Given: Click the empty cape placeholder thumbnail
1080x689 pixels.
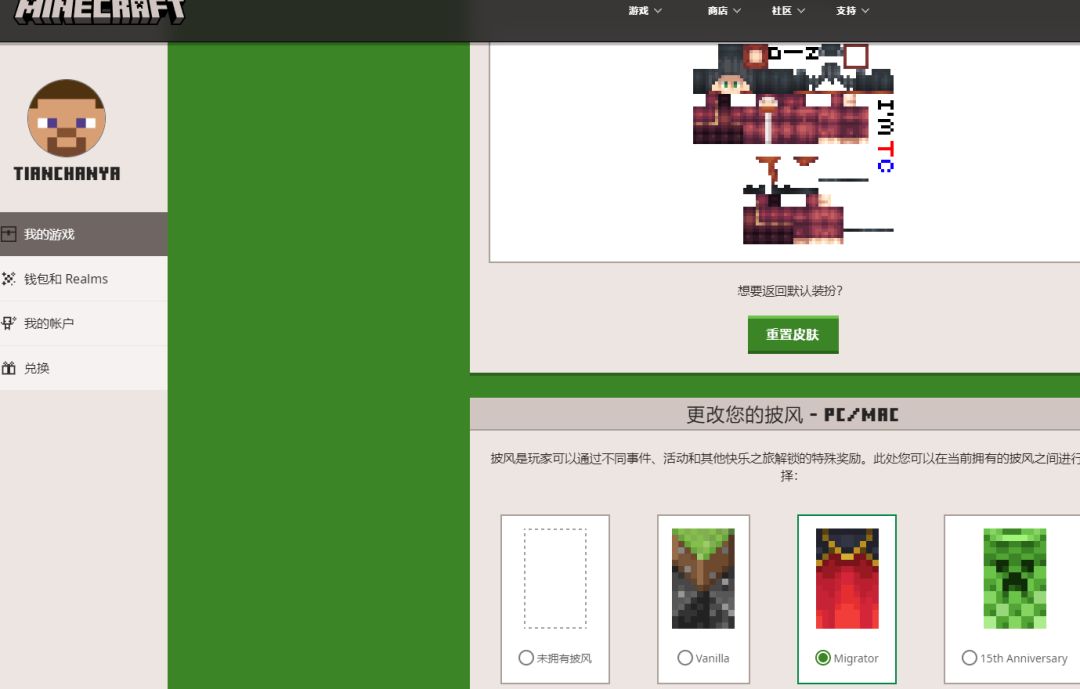Looking at the screenshot, I should point(555,578).
